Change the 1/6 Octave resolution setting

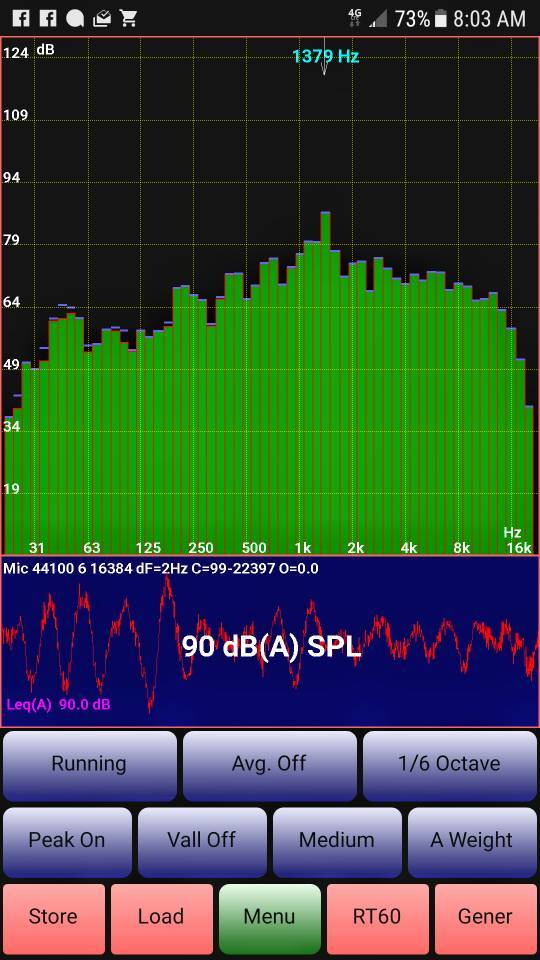coord(450,765)
